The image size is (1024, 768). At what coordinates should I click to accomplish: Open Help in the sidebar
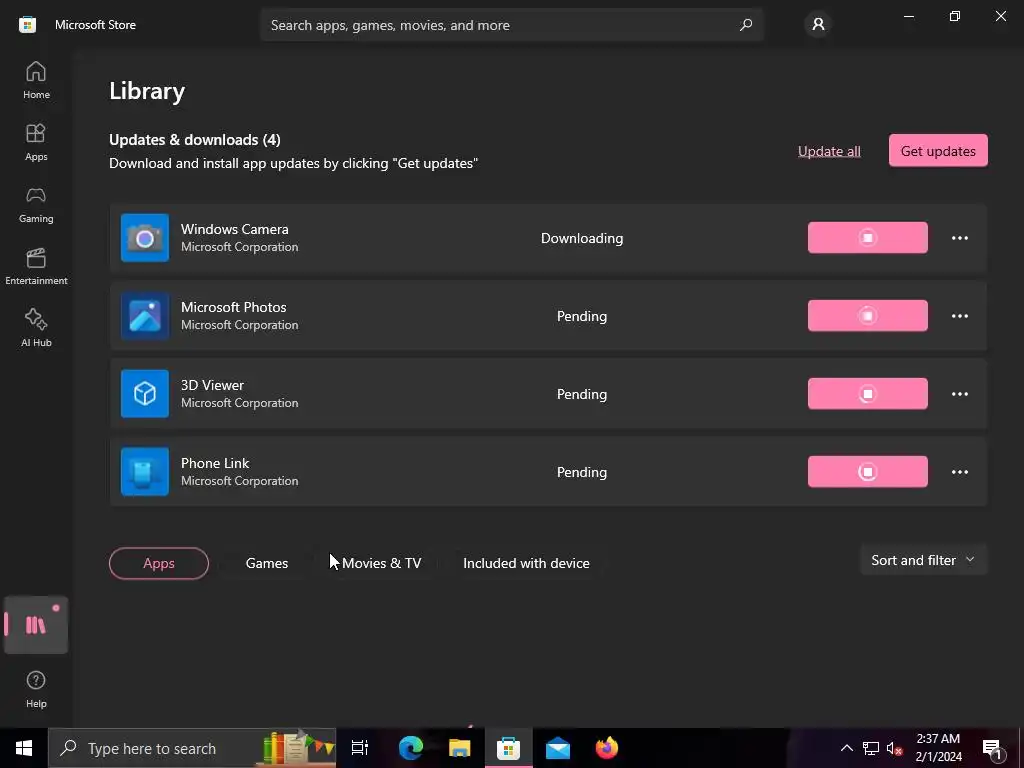point(36,690)
